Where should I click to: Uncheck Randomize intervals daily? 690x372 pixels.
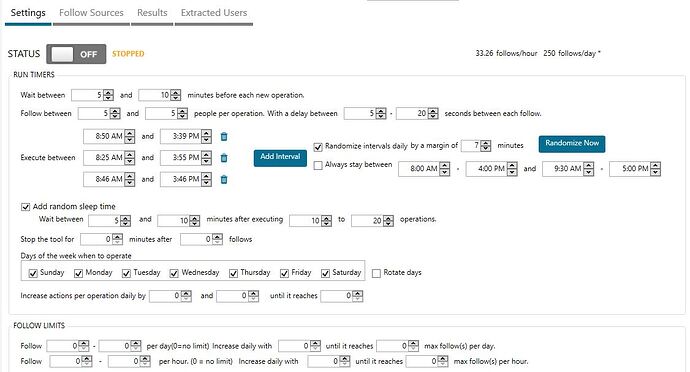point(318,147)
